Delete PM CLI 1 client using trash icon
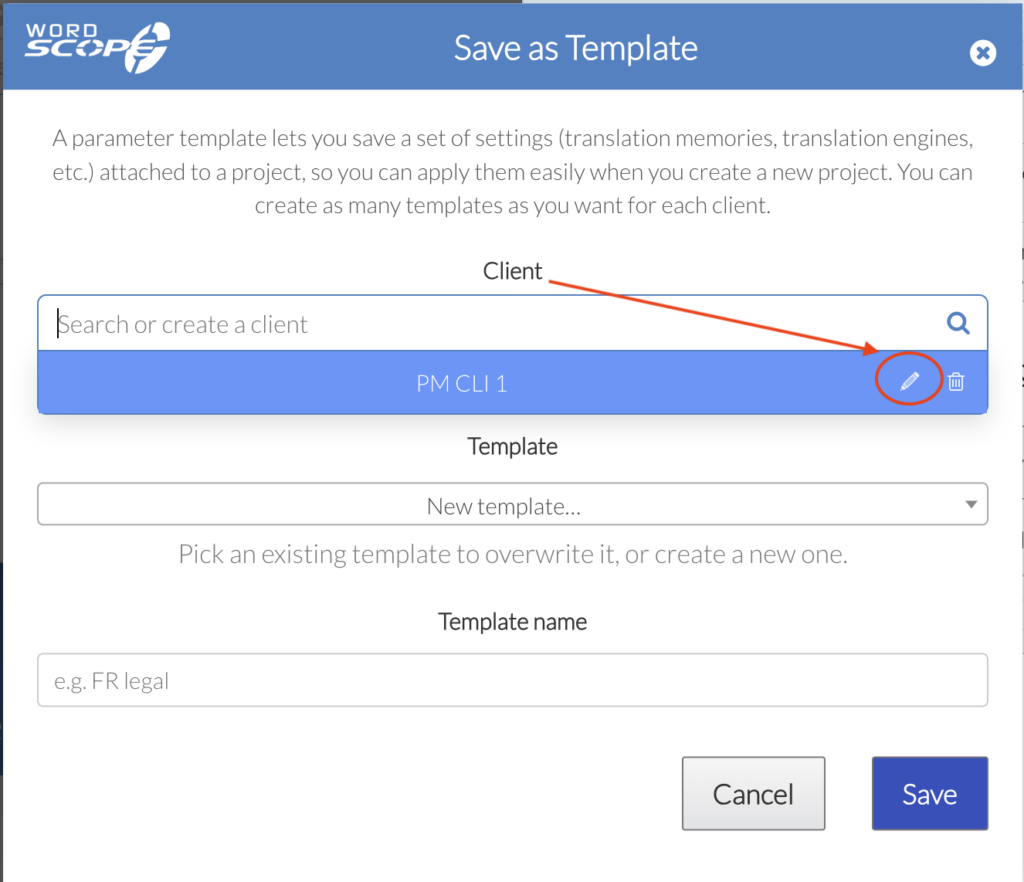Screen dimensions: 1024x882 point(955,381)
